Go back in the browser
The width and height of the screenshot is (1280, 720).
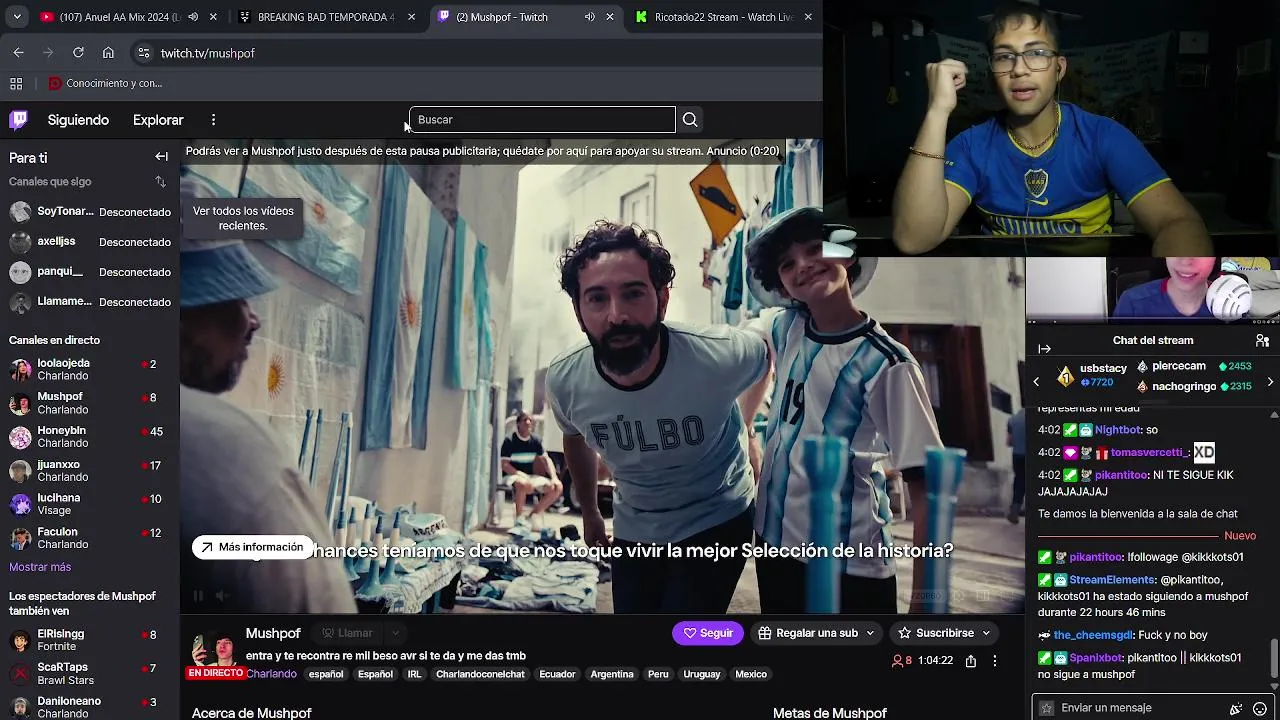(x=19, y=53)
